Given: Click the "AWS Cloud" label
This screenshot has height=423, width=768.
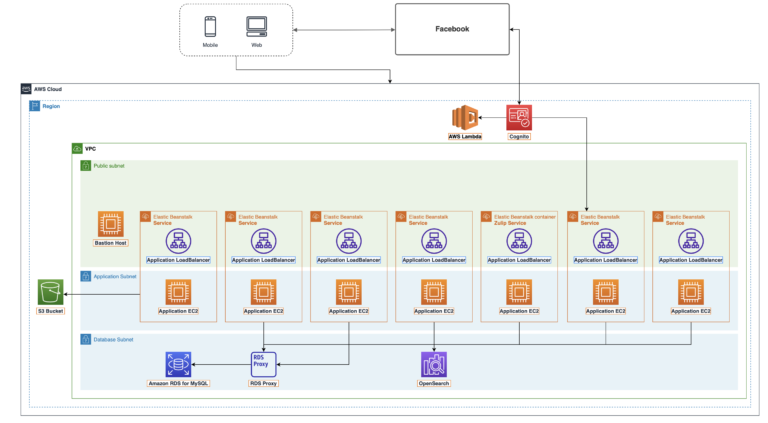Looking at the screenshot, I should click(48, 89).
